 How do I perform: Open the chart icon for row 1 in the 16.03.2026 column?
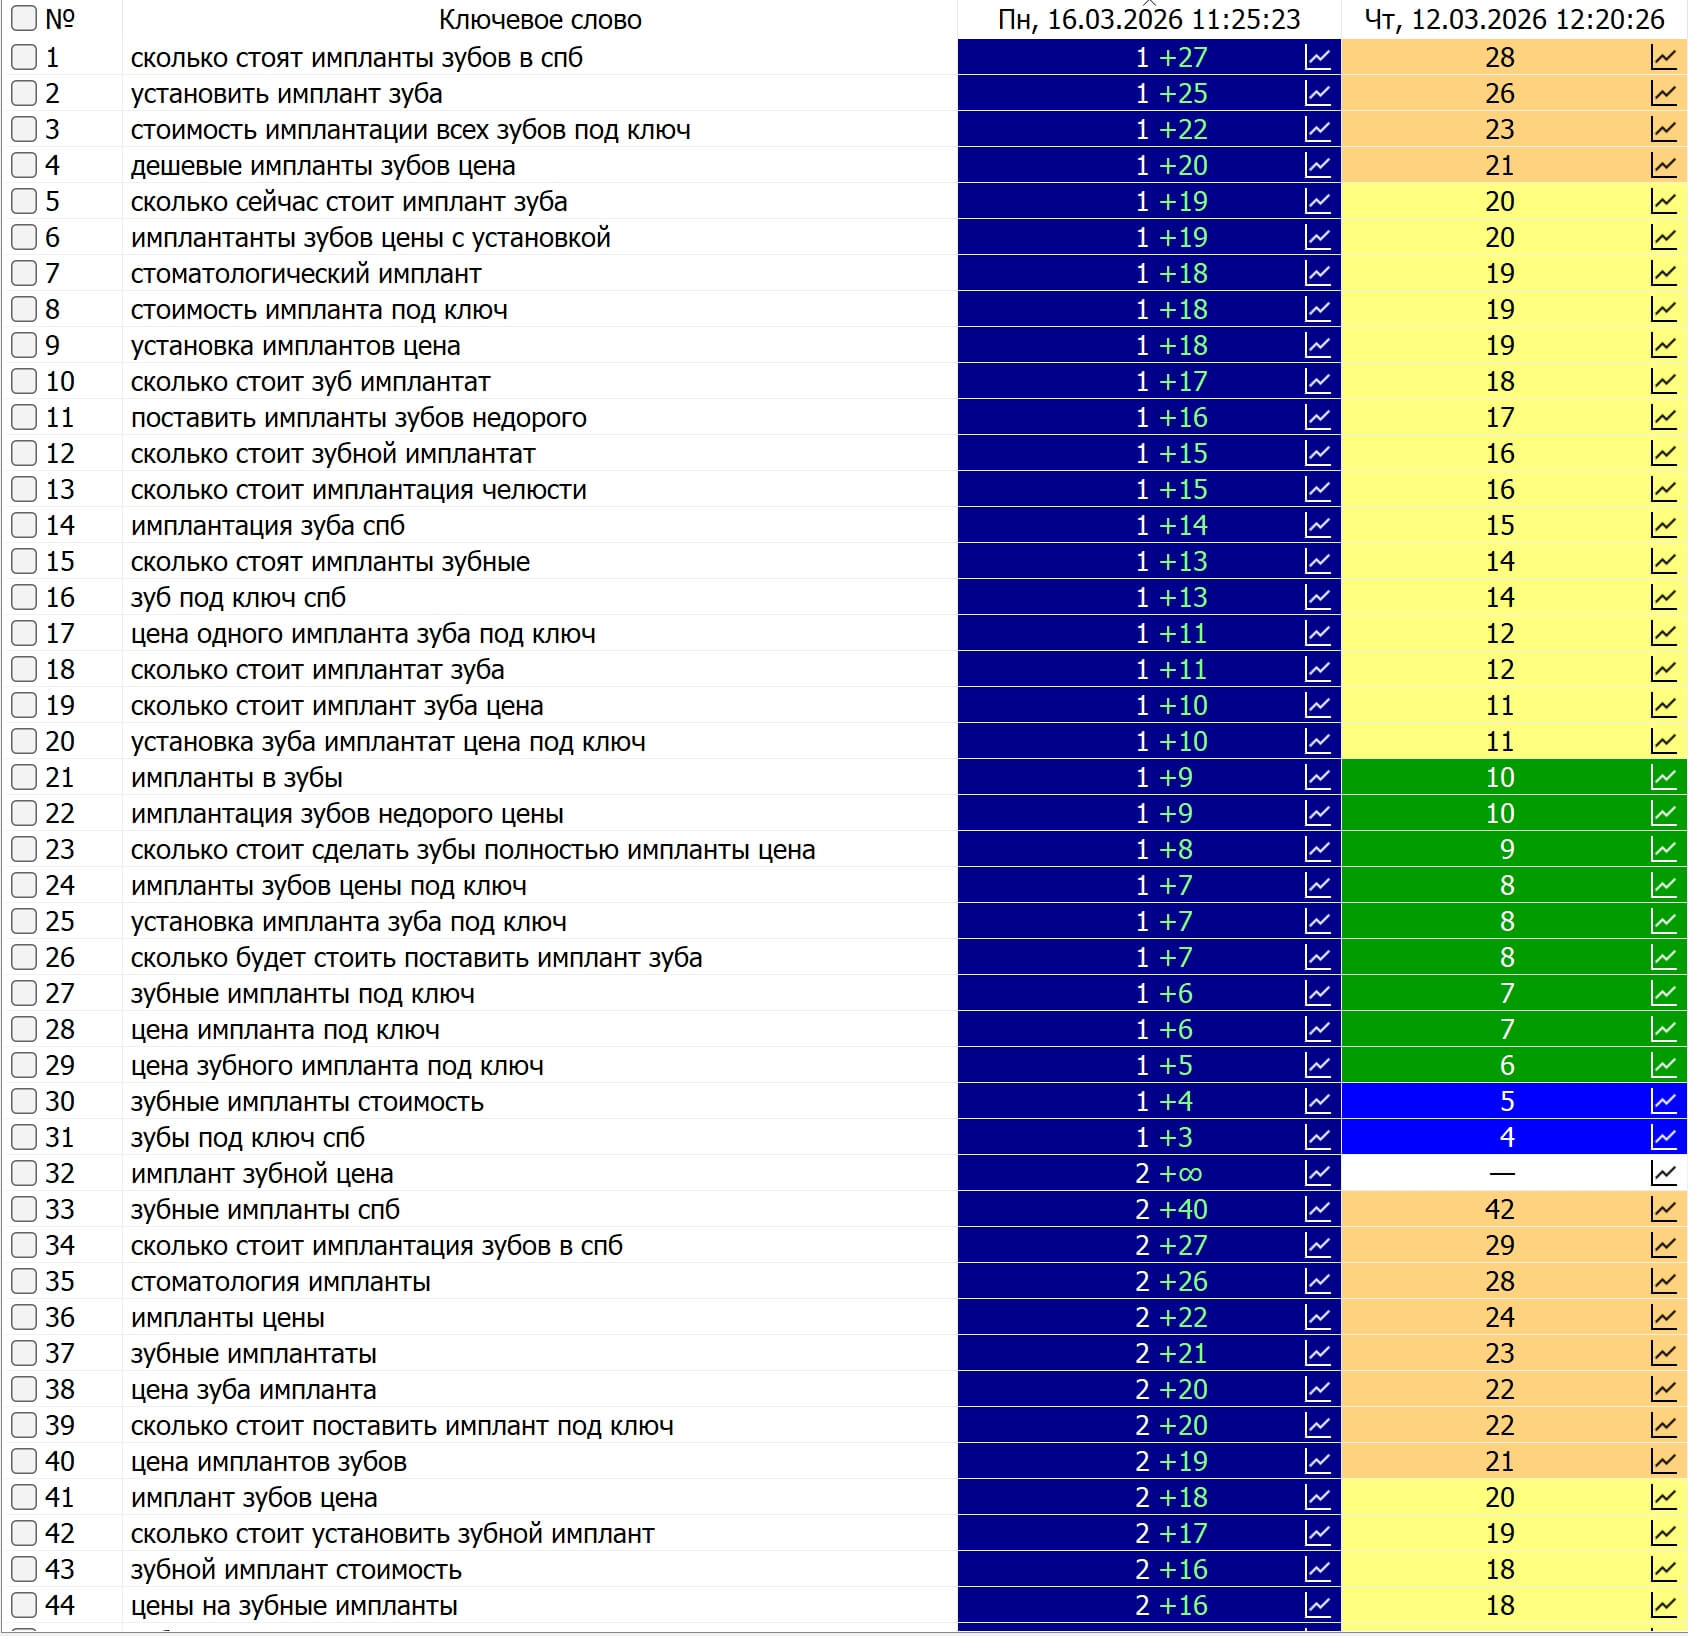pos(1318,58)
